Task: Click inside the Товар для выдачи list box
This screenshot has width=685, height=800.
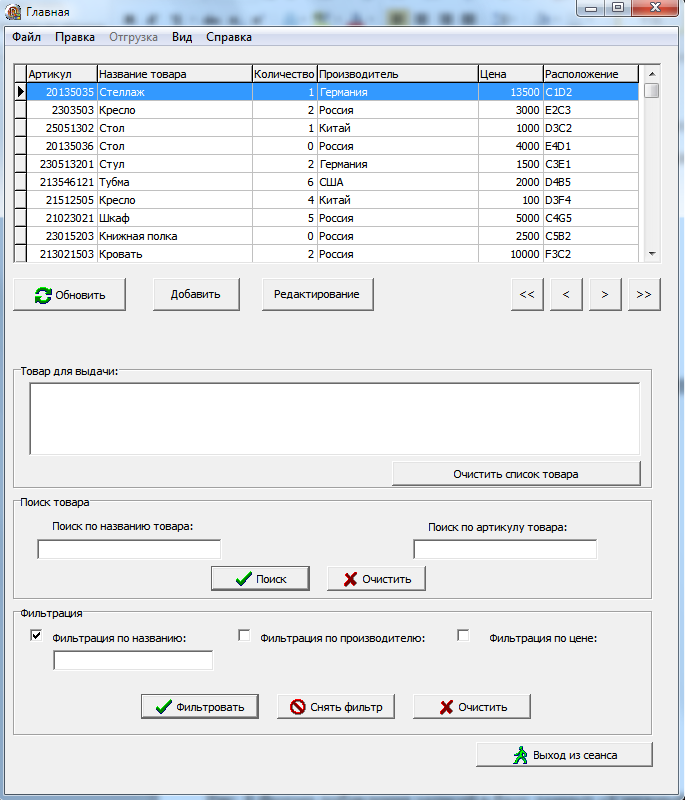Action: [335, 418]
